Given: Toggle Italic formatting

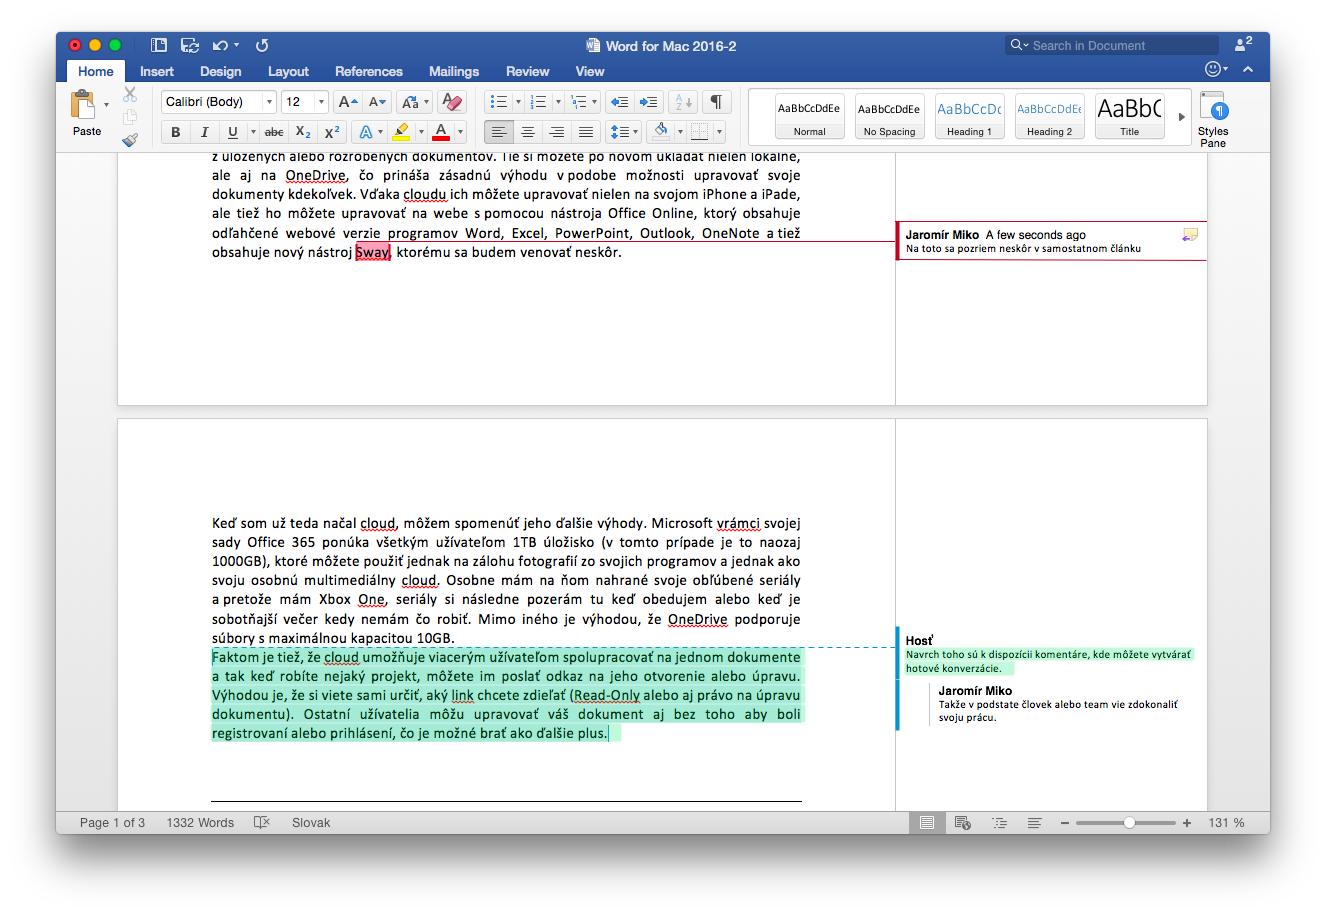Looking at the screenshot, I should 204,132.
